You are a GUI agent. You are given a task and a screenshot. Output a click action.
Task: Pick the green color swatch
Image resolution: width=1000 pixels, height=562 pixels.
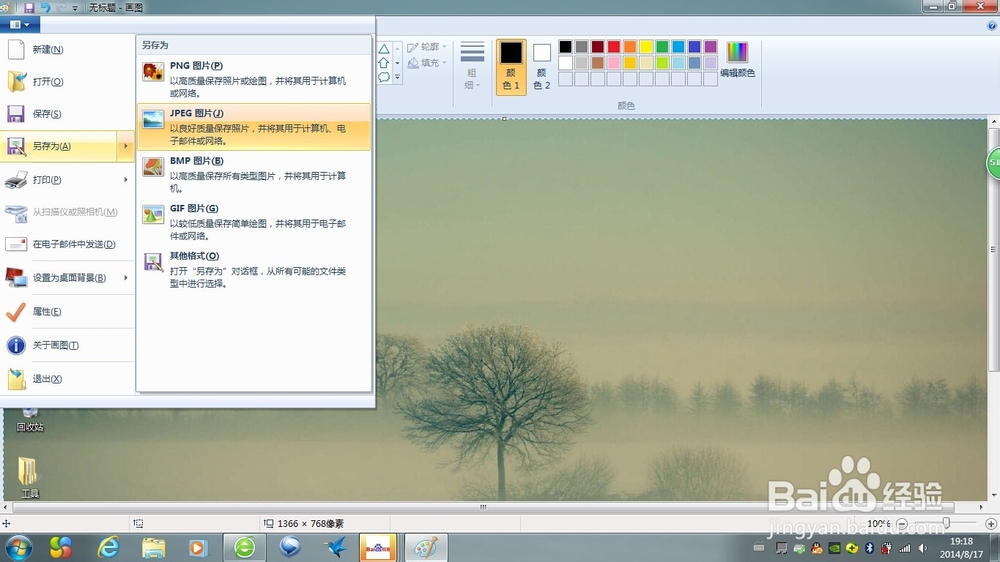click(662, 47)
